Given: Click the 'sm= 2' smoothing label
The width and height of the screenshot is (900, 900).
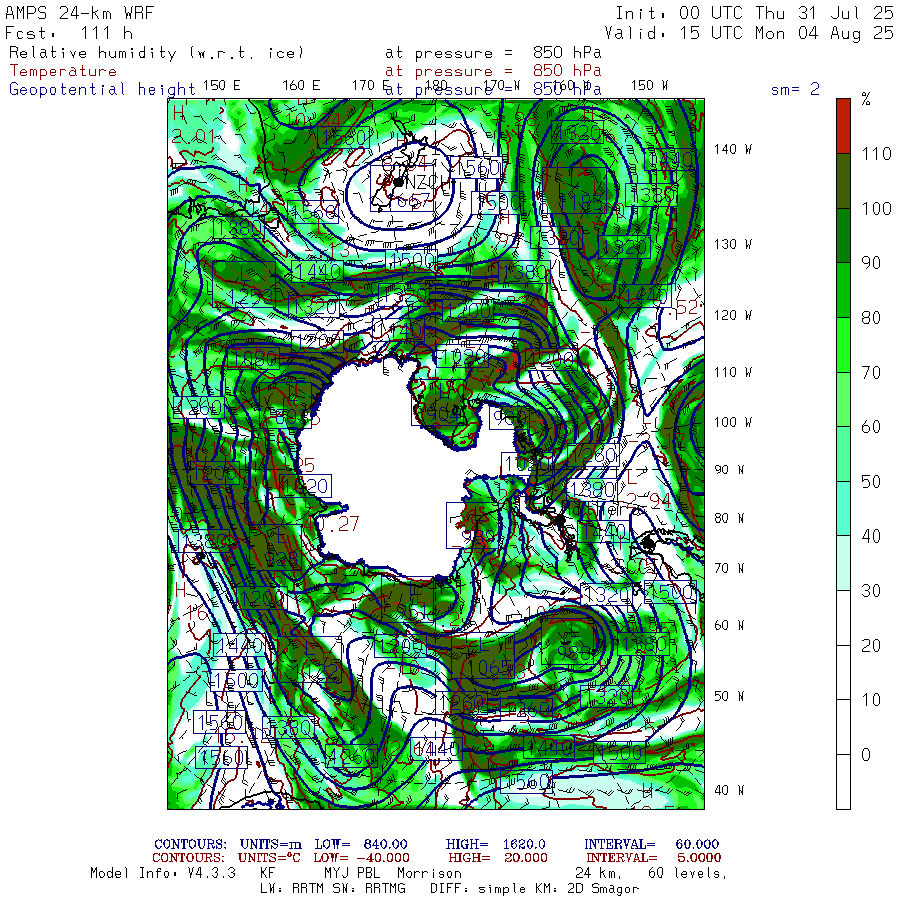Looking at the screenshot, I should point(795,89).
